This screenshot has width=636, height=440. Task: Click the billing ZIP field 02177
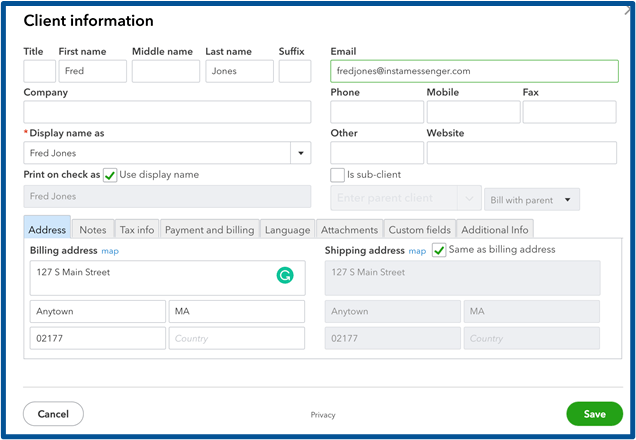coord(98,338)
